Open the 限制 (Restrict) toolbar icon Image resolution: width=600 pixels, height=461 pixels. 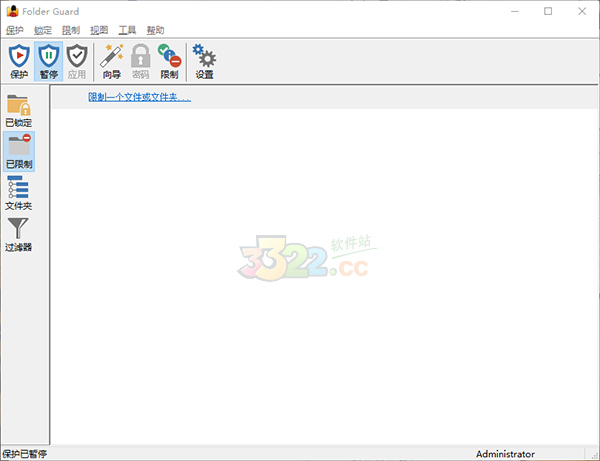(x=170, y=61)
